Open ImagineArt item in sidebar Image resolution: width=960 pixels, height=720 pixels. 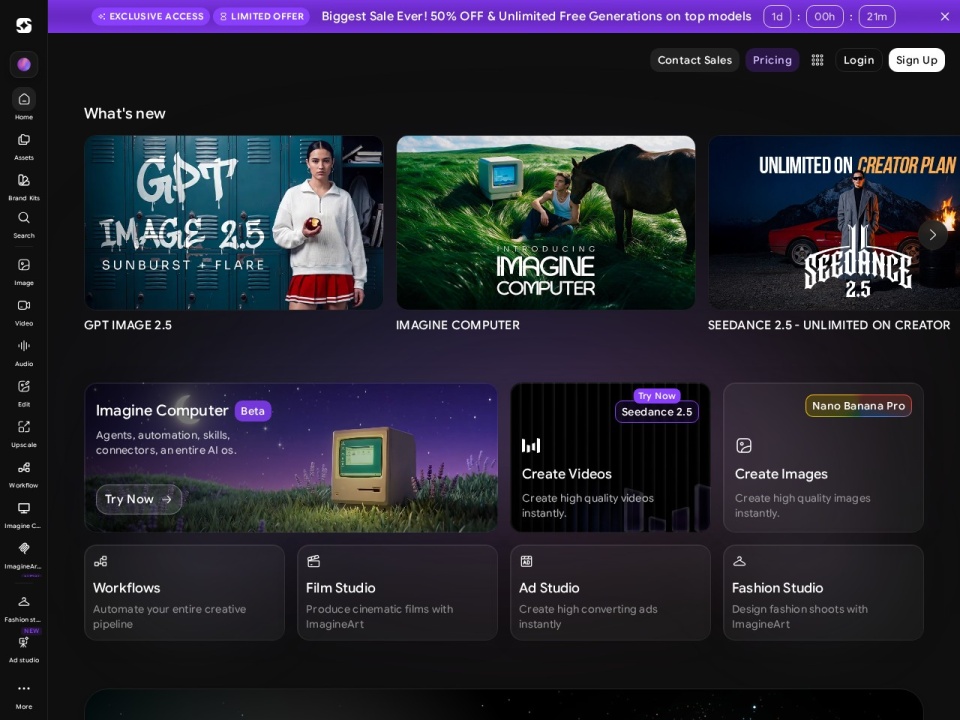24,555
